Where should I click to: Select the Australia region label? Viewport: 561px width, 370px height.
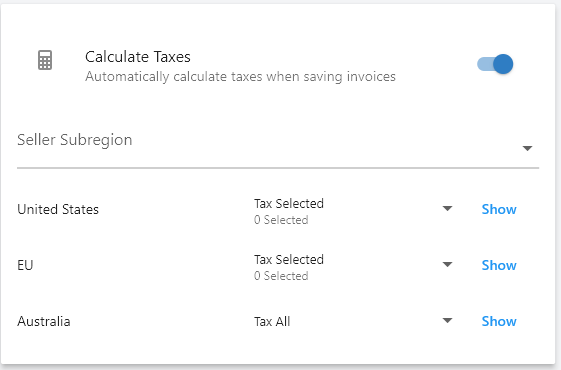tap(44, 321)
